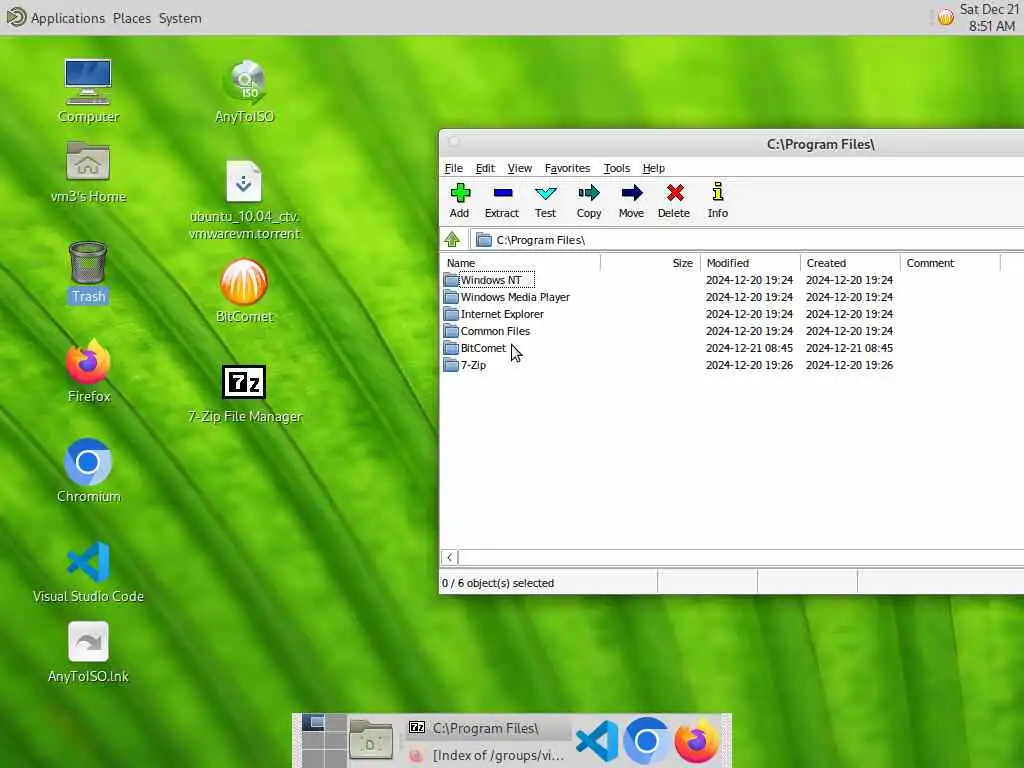Open the Favorites menu

coord(568,168)
